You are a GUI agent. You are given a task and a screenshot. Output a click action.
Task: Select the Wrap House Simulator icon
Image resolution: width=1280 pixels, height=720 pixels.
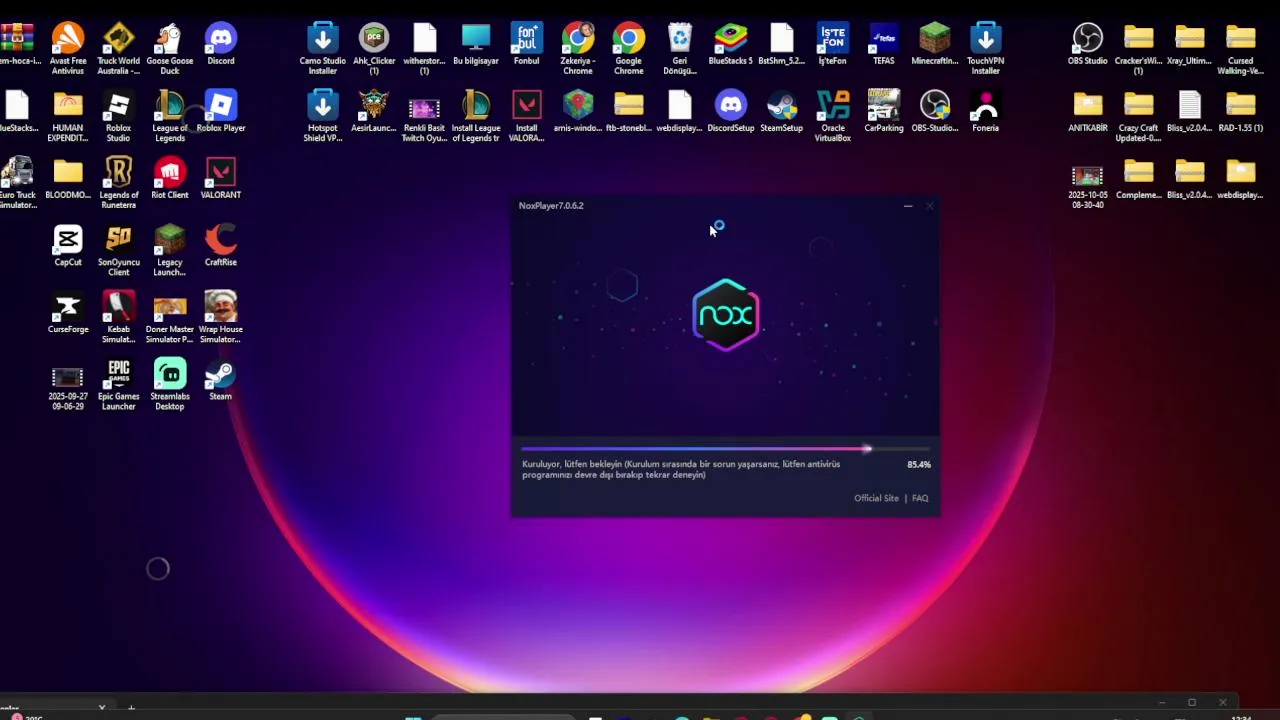[220, 317]
